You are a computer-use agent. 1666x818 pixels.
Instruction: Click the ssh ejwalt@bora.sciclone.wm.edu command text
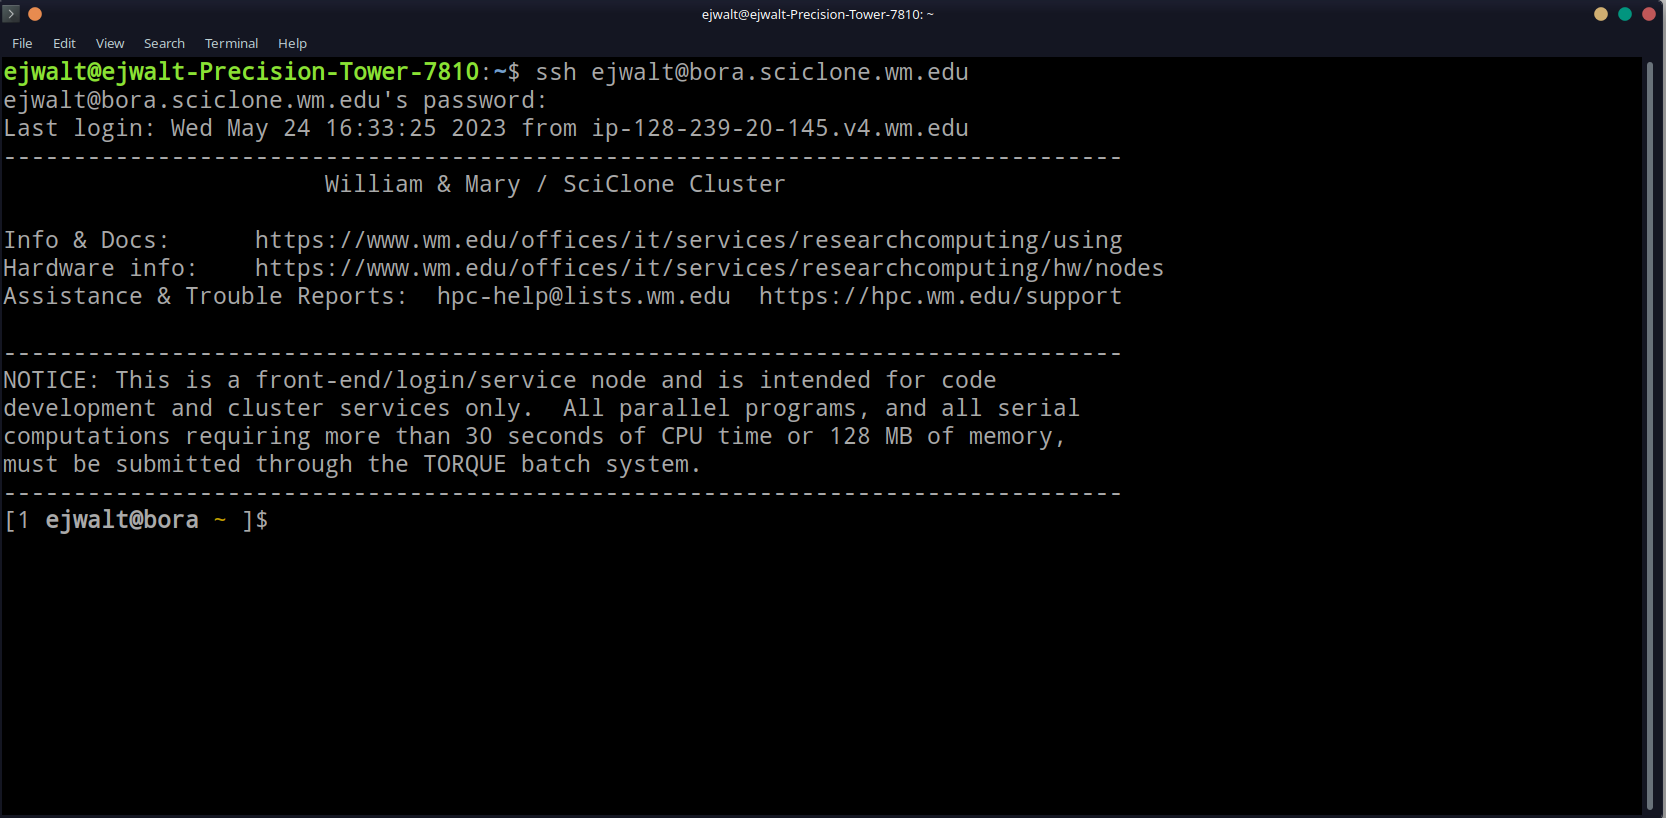(x=752, y=73)
